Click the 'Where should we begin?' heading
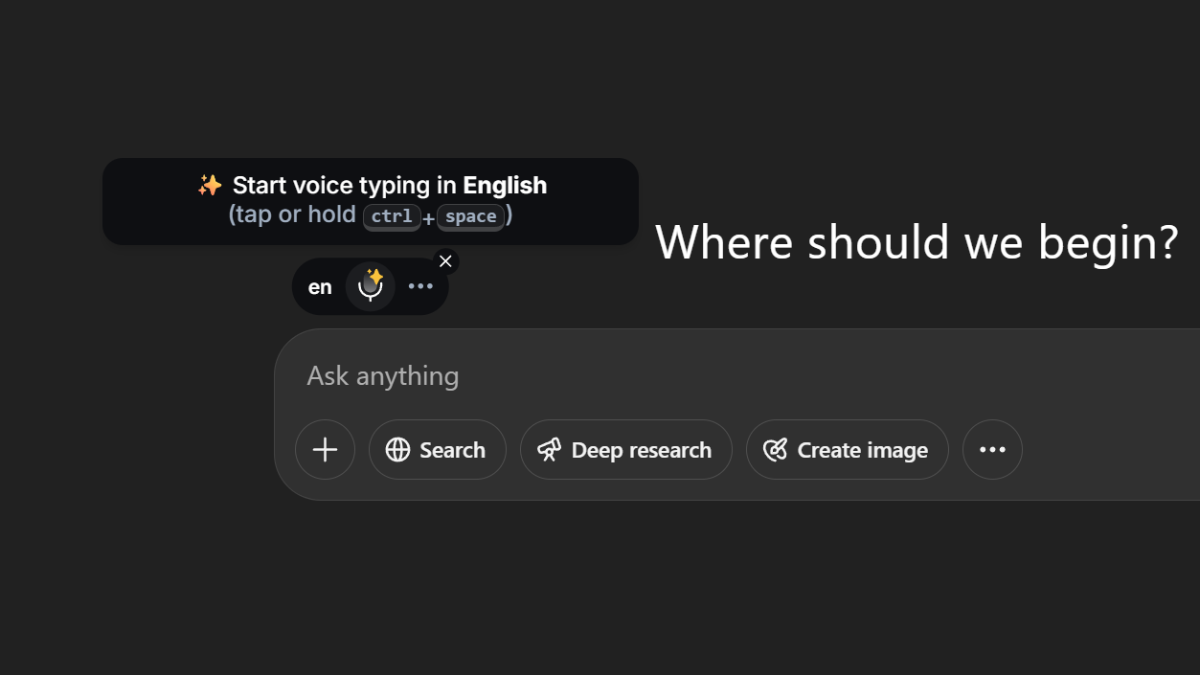 point(917,242)
